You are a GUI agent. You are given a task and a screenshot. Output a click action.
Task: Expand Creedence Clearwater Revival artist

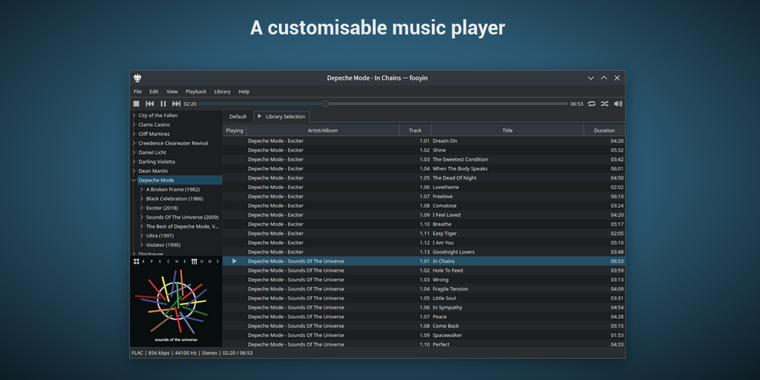tap(134, 143)
